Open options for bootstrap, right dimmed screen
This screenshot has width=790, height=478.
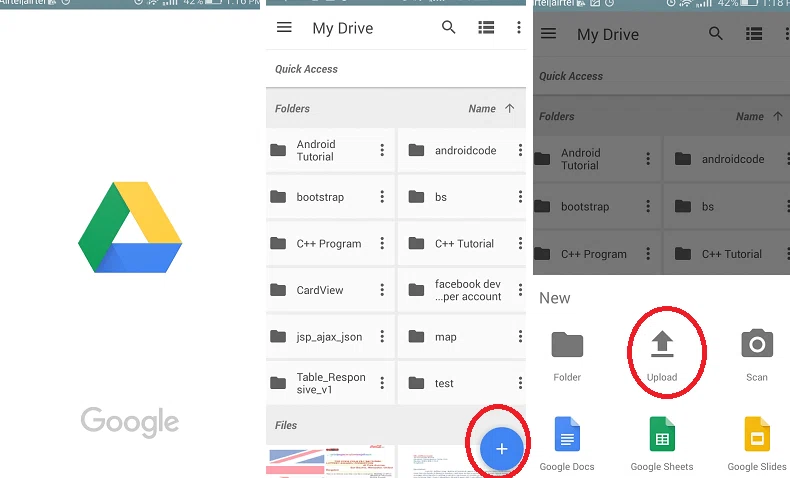(x=648, y=207)
